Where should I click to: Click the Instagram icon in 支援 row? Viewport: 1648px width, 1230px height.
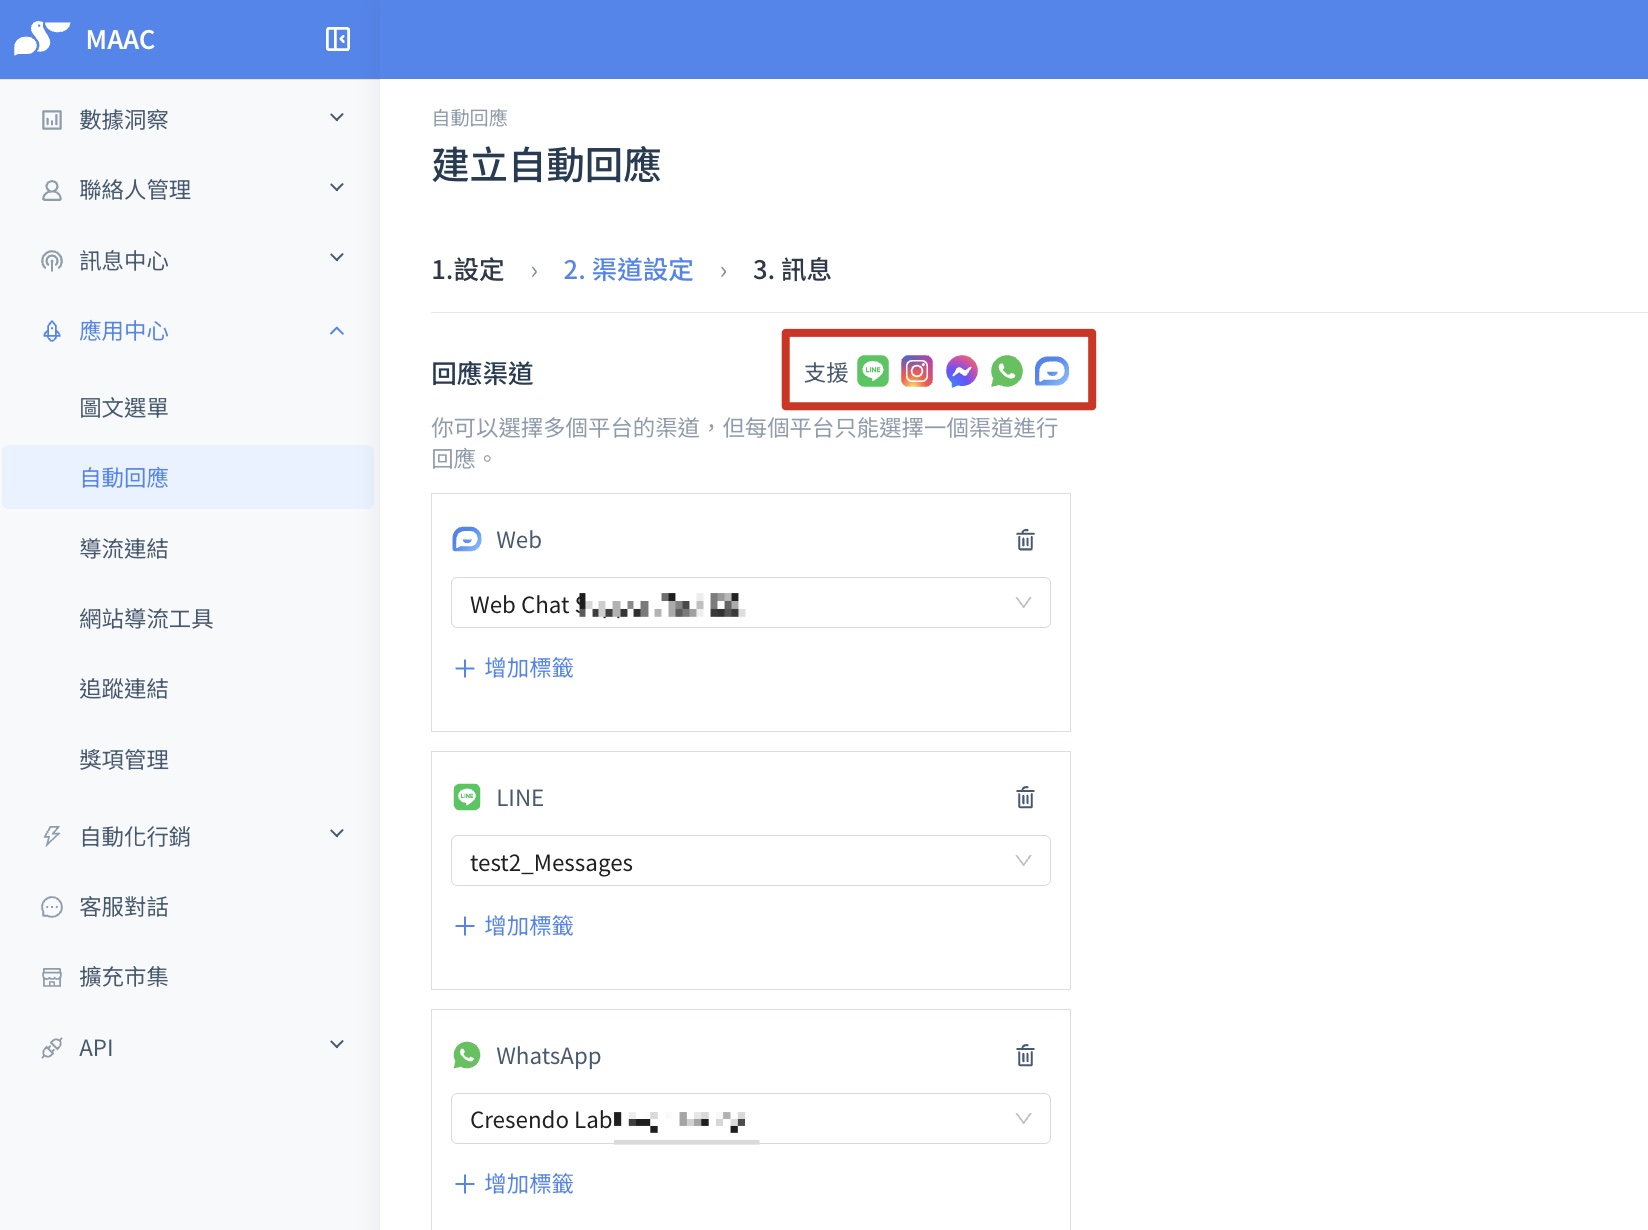[x=917, y=371]
